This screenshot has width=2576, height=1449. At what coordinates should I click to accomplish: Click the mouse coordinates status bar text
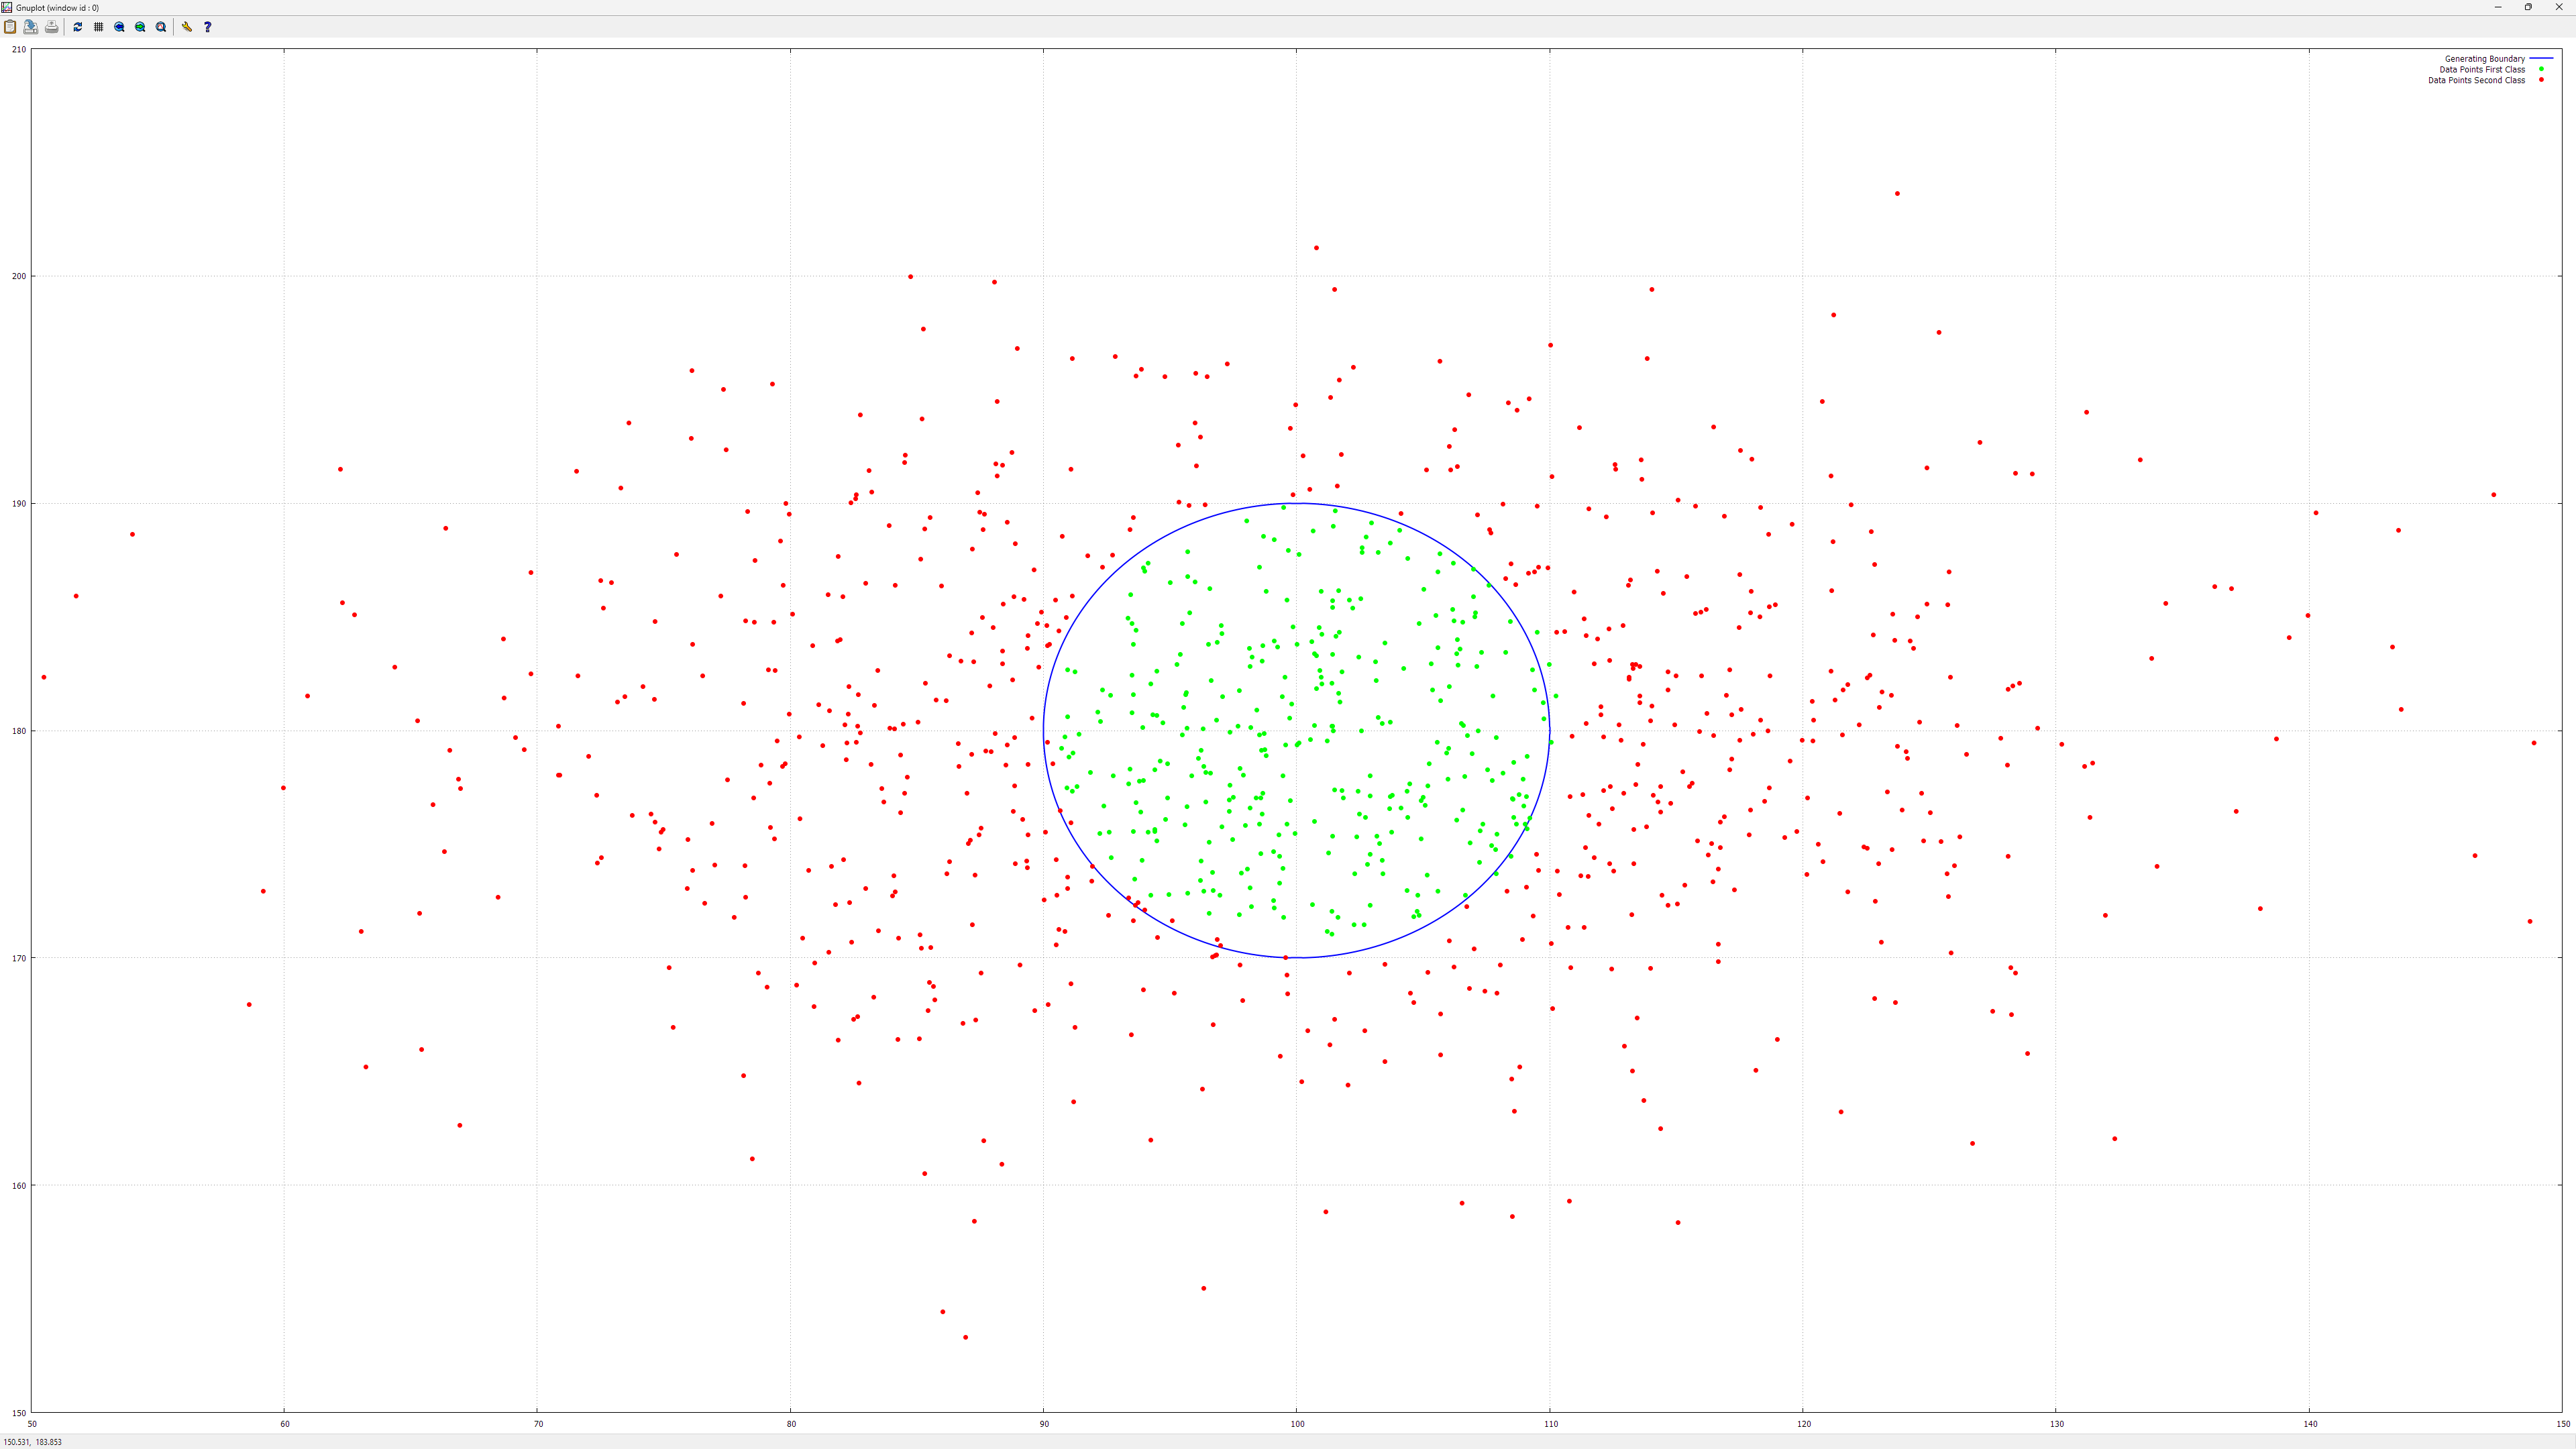33,1442
